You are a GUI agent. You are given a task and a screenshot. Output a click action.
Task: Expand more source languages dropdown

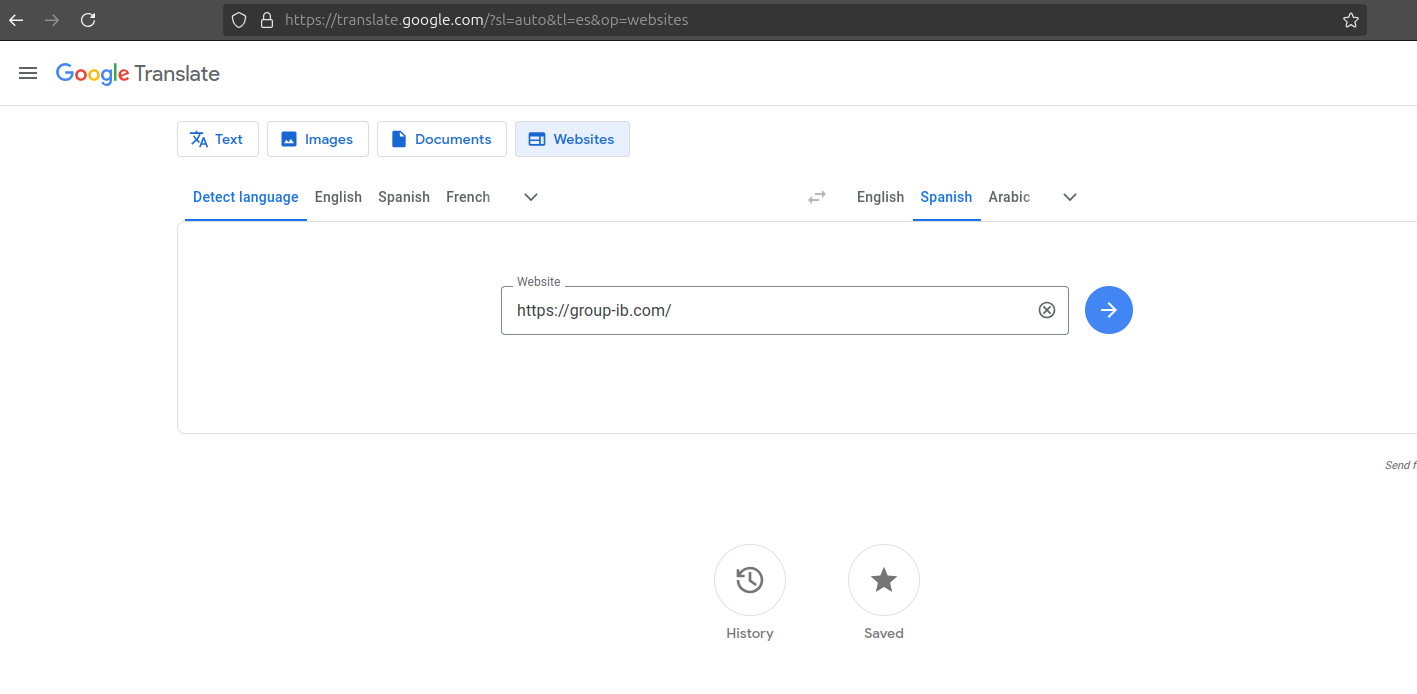pyautogui.click(x=530, y=197)
